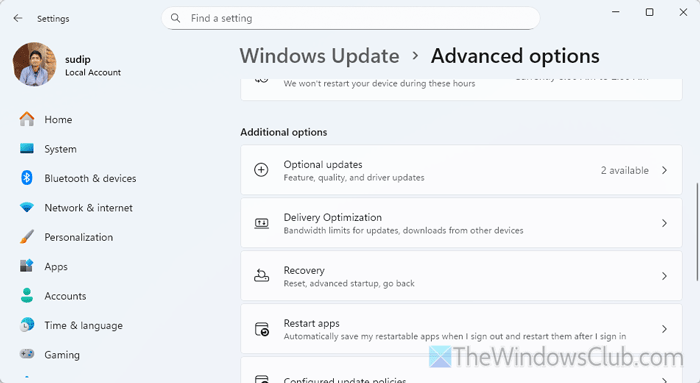Click the Network wifi icon
Viewport: 700px width, 383px height.
(27, 208)
